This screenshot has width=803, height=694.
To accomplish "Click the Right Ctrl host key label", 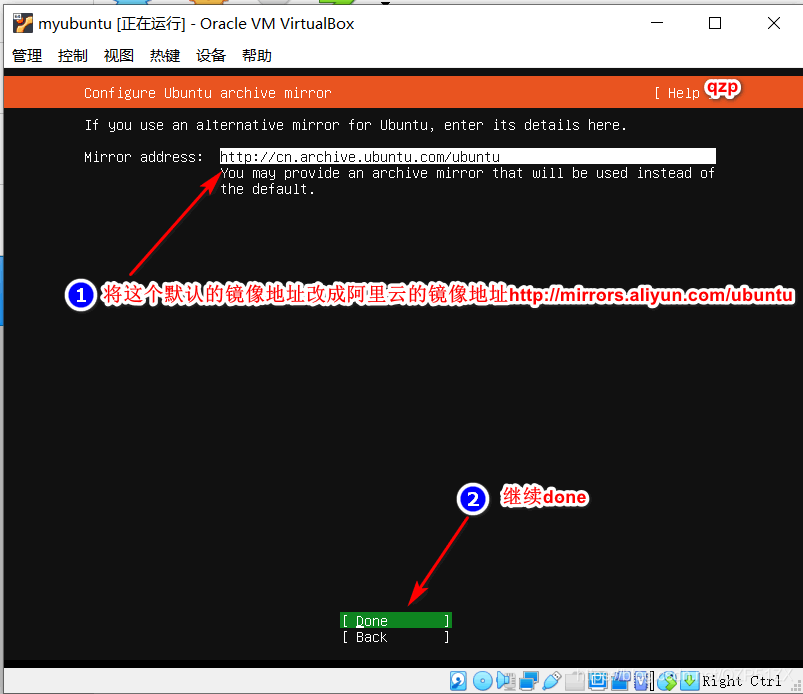I will (742, 681).
